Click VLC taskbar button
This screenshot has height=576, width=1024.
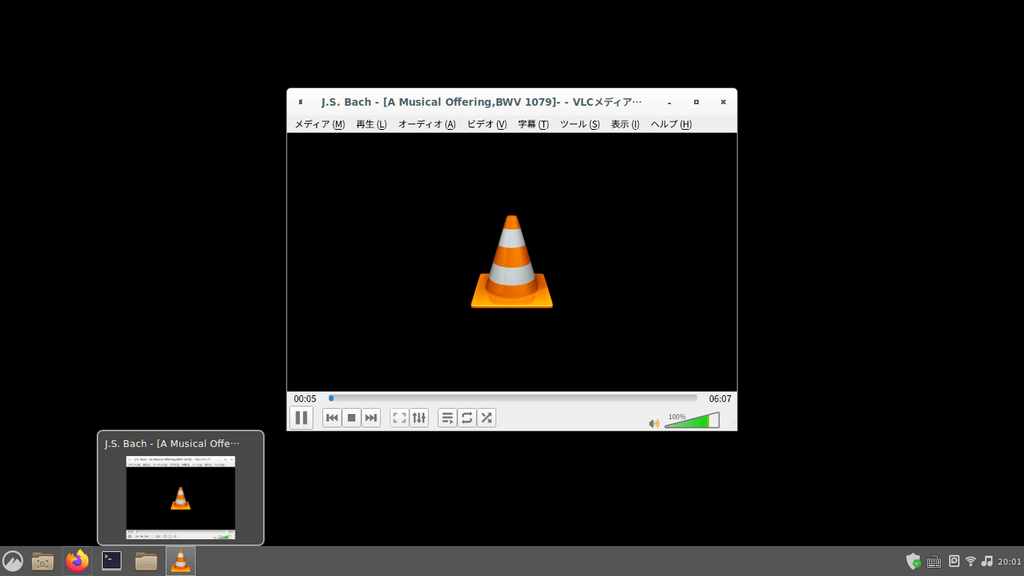point(180,561)
